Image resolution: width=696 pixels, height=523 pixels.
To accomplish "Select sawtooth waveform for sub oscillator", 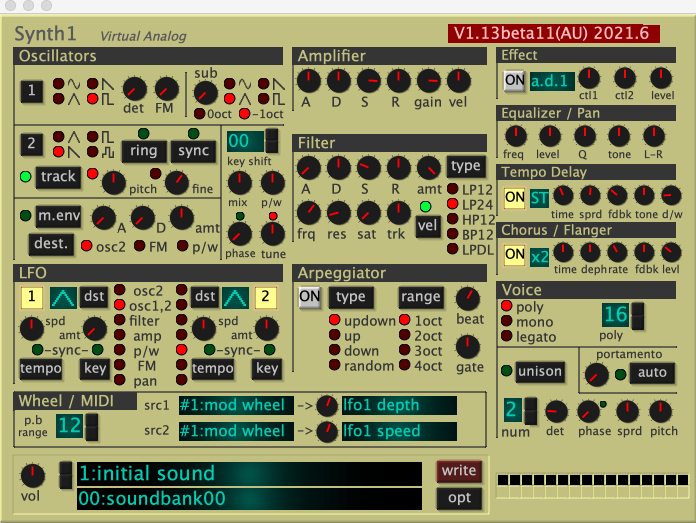I will pos(264,83).
